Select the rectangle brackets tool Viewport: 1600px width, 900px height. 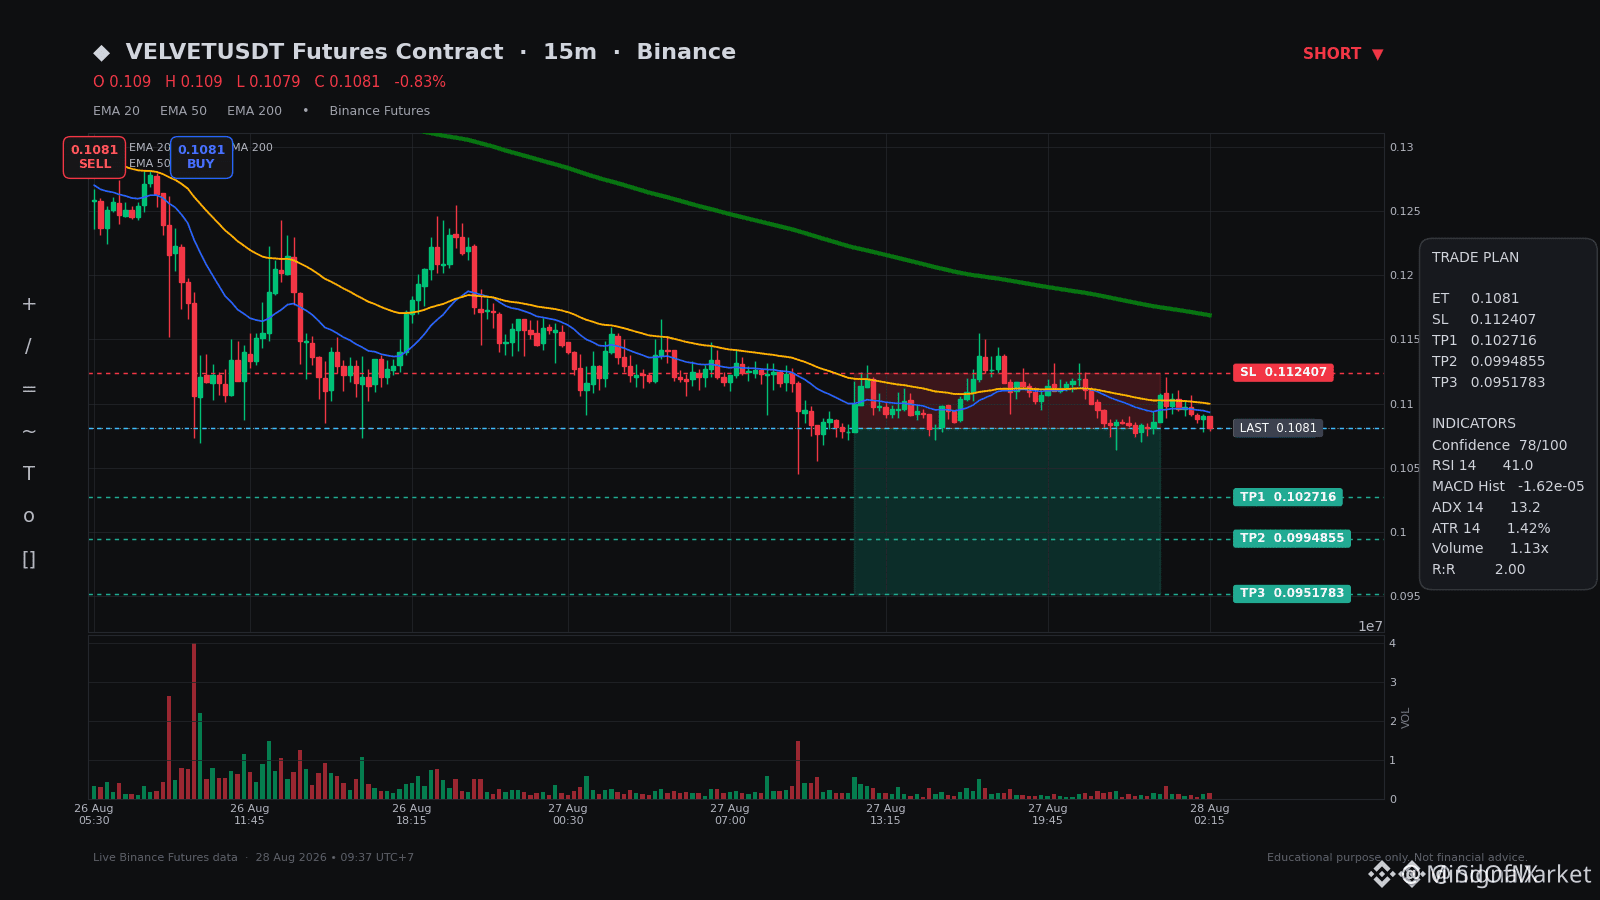coord(29,559)
